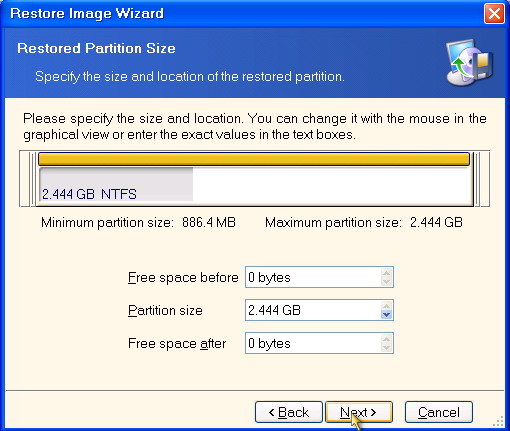Click the restore image wizard header icon
510x431 pixels.
469,63
